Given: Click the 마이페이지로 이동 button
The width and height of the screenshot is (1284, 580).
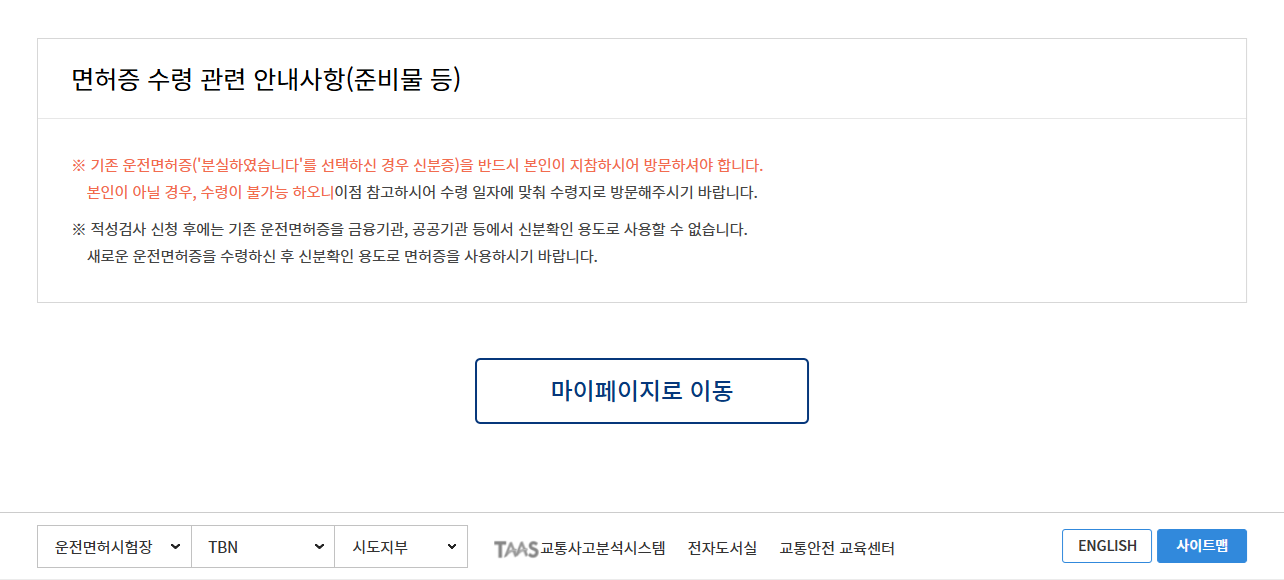Looking at the screenshot, I should coord(641,390).
